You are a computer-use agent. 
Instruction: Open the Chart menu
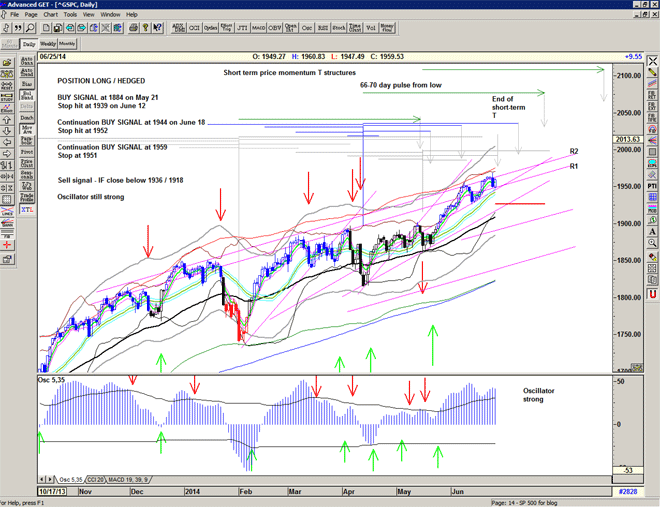pyautogui.click(x=50, y=15)
